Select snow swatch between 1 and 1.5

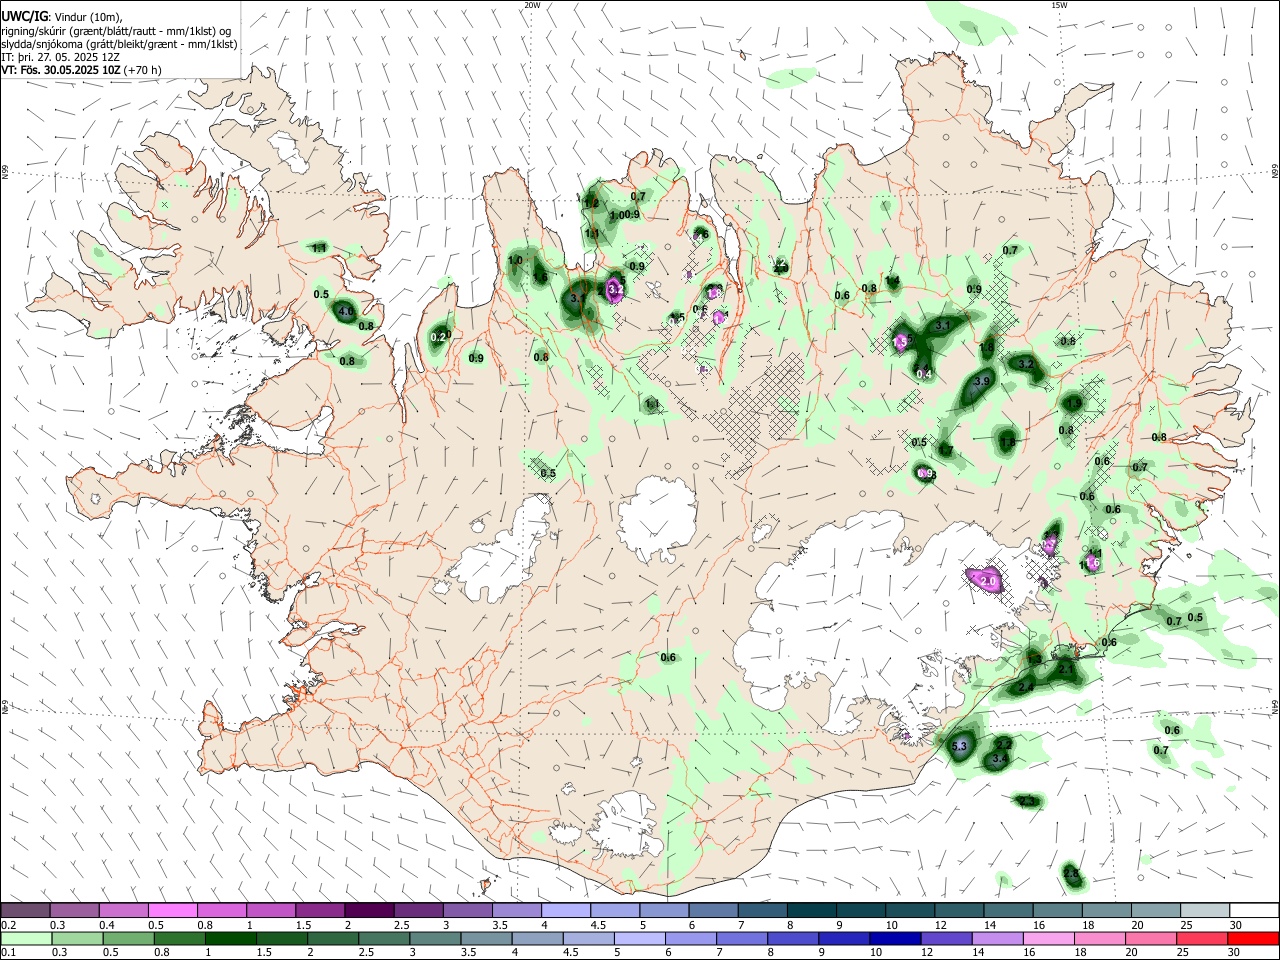tap(271, 911)
